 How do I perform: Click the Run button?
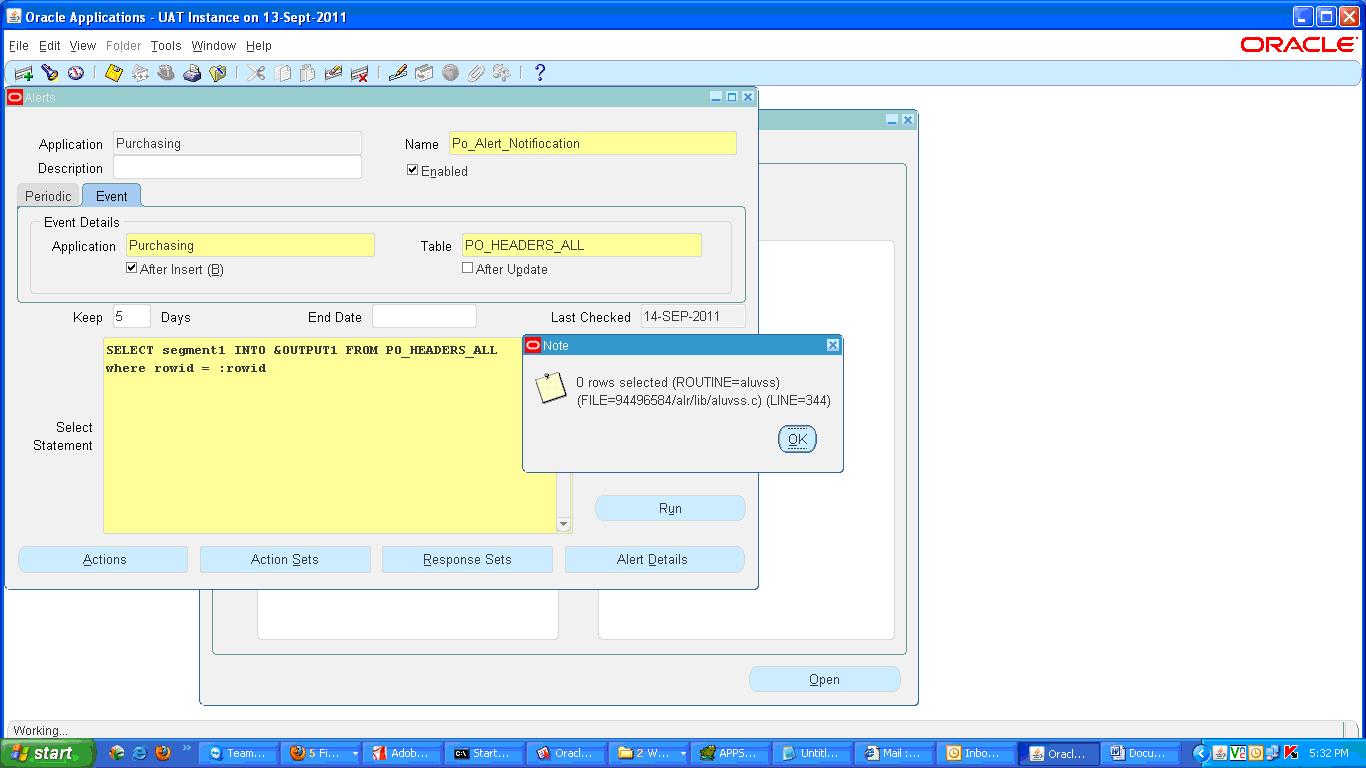(670, 508)
